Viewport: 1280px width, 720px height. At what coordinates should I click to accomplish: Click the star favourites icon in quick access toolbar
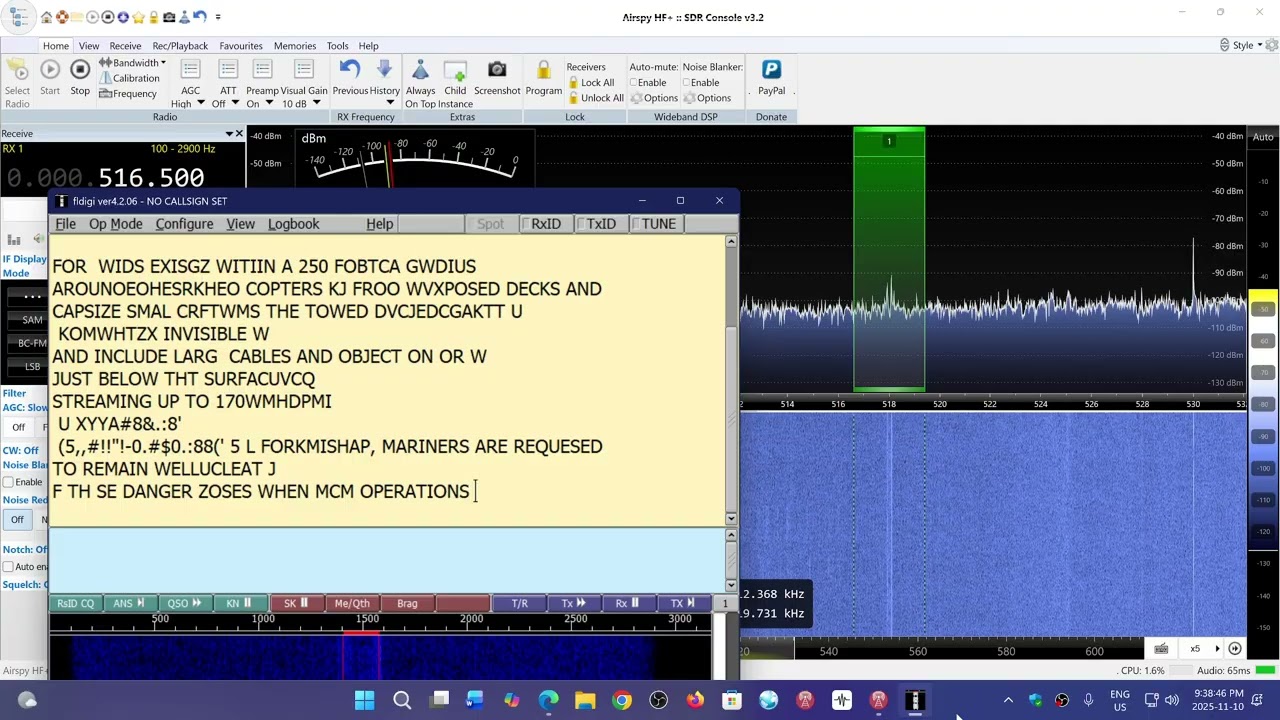tap(138, 17)
